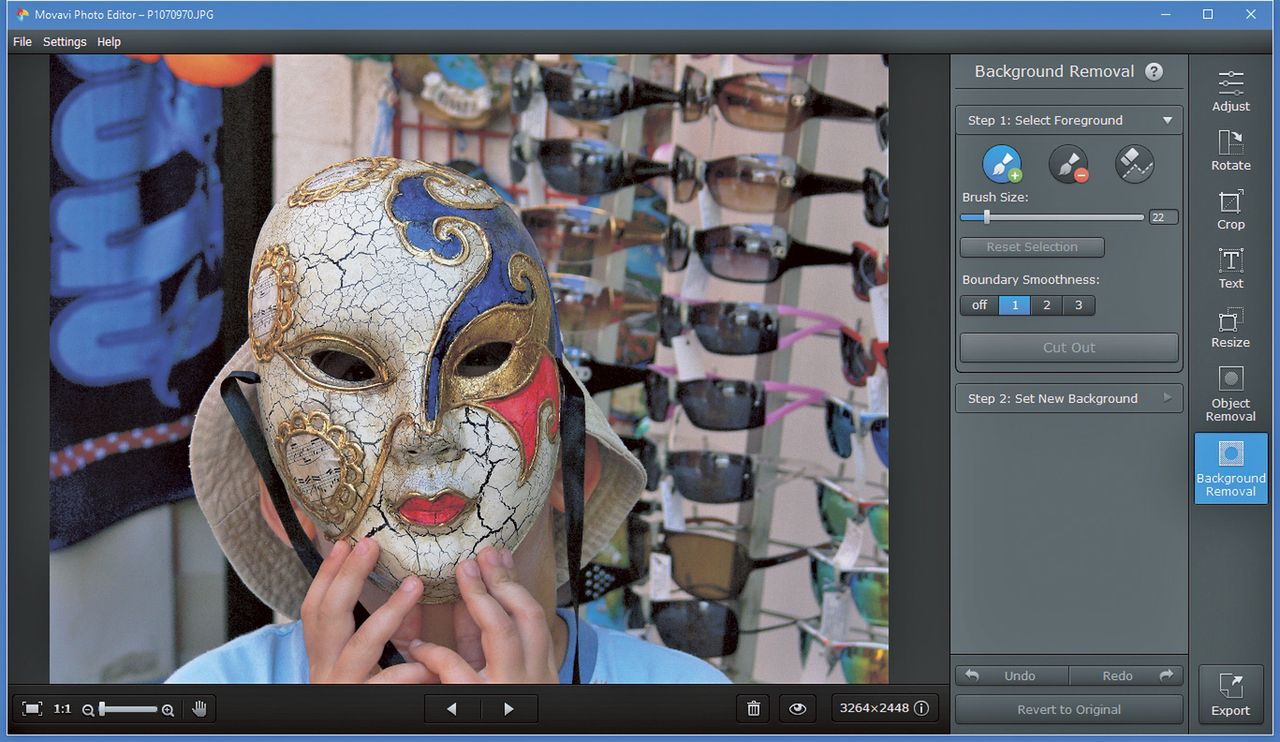
Task: Show image info 3264×2448
Action: point(883,708)
